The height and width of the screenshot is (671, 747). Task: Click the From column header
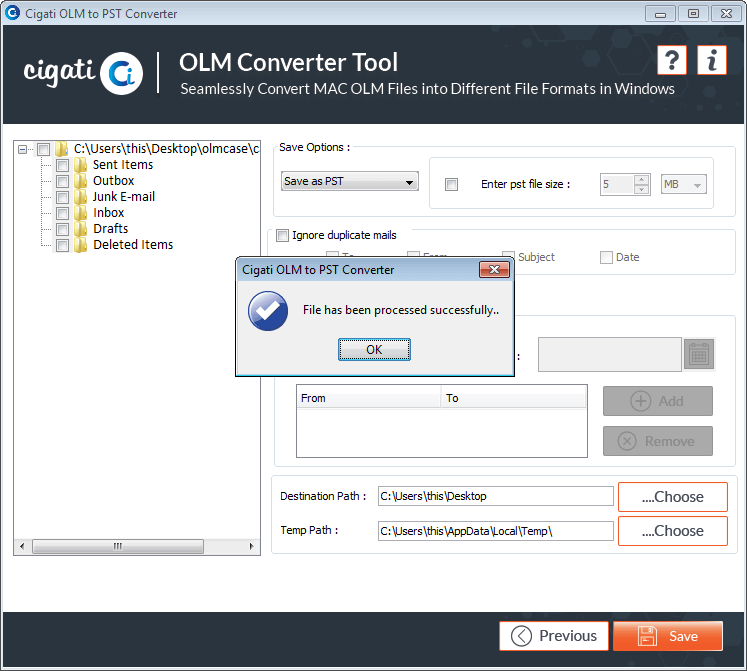369,398
